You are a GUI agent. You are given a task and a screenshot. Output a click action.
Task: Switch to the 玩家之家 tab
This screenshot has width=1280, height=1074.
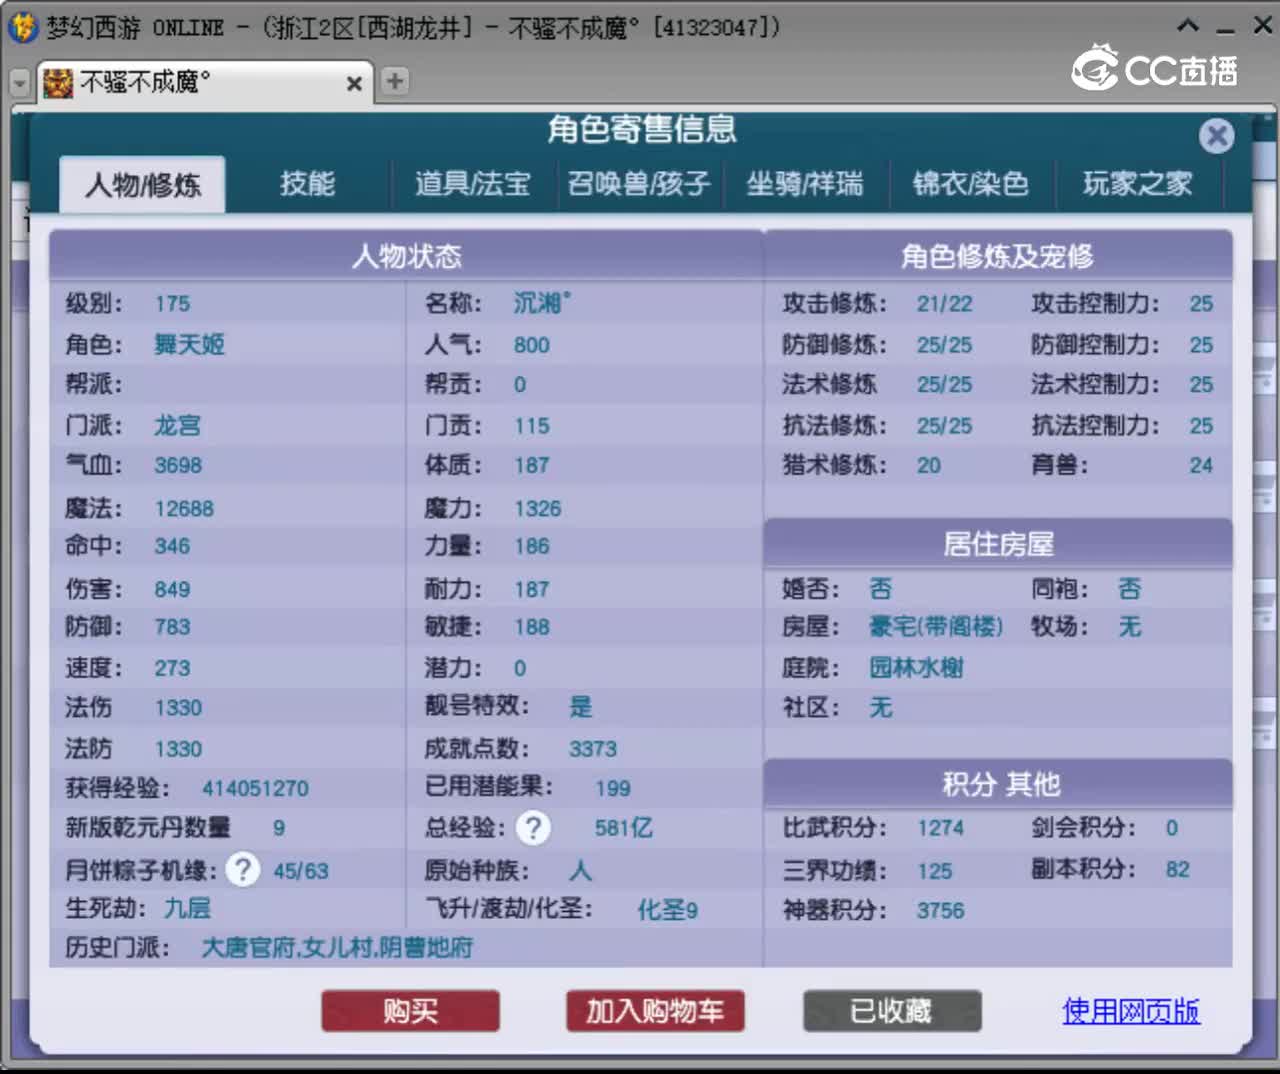(x=1138, y=184)
